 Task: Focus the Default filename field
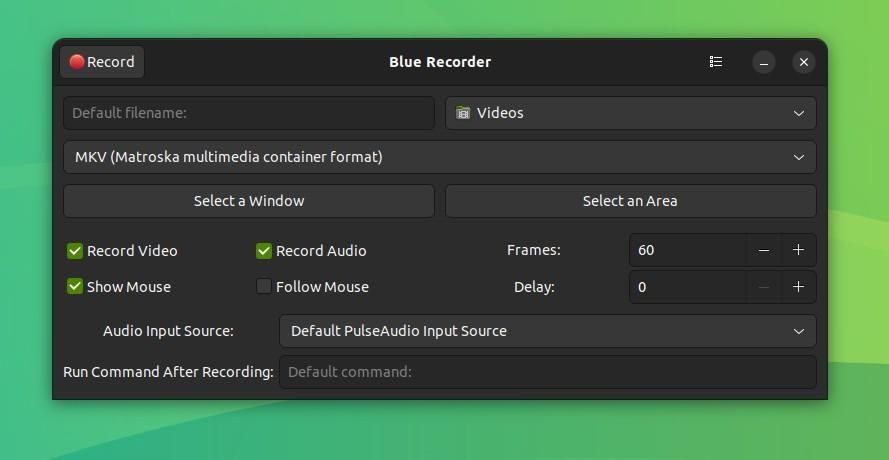tap(249, 113)
